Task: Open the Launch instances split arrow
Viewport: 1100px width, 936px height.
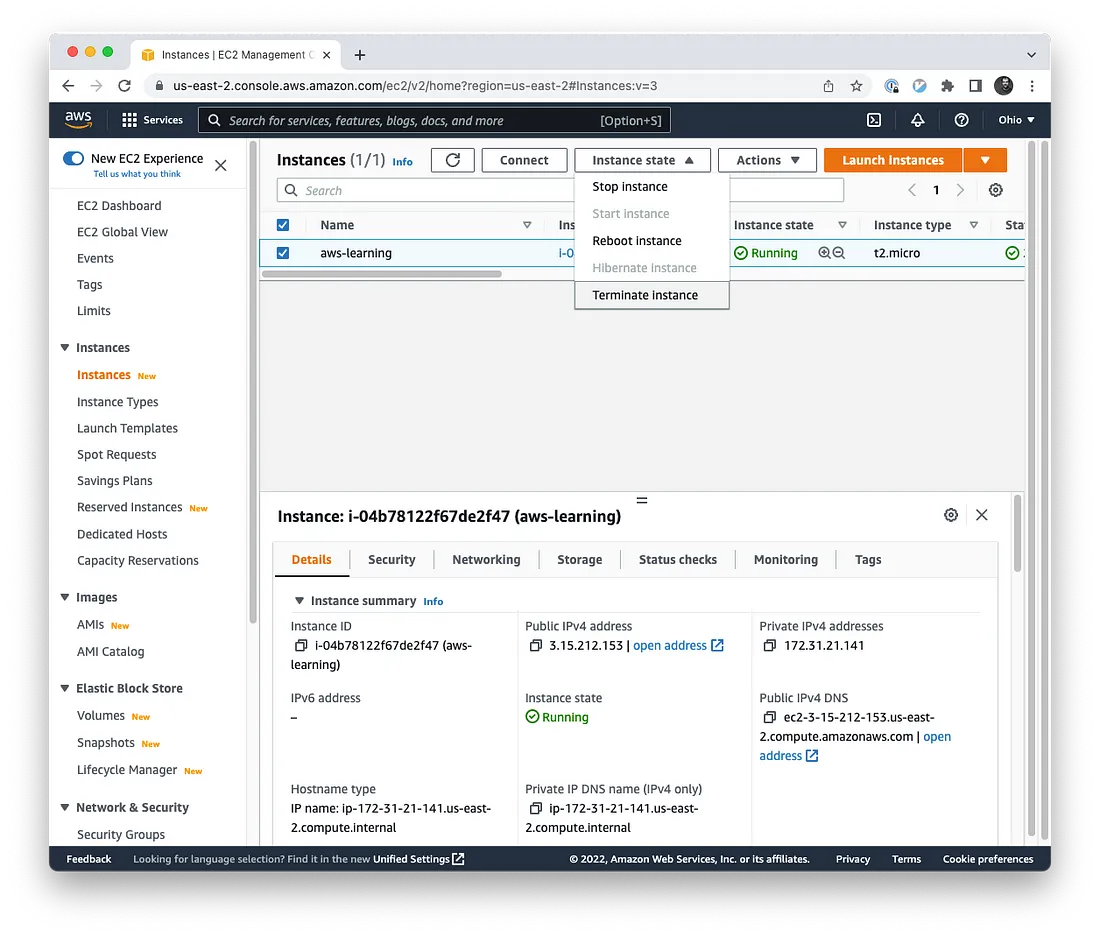Action: pos(985,160)
